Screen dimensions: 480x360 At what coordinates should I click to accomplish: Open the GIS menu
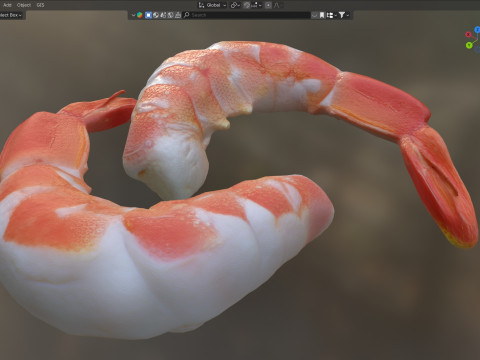click(40, 5)
